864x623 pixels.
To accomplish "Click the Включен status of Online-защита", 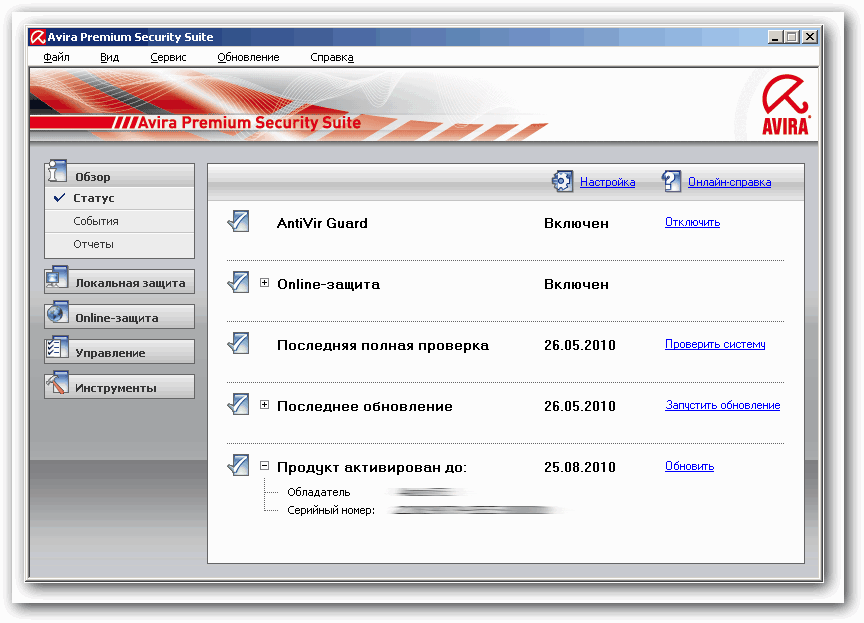I will pos(576,285).
